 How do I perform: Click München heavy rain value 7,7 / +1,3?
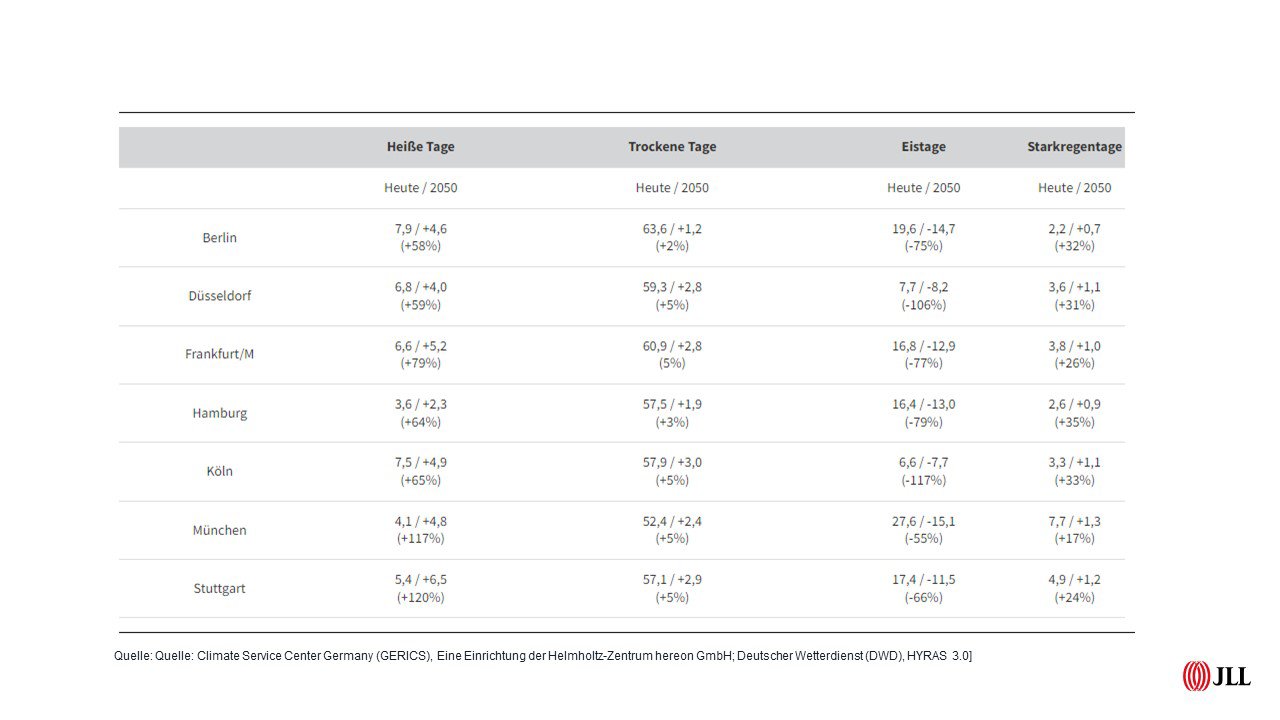pos(1075,521)
